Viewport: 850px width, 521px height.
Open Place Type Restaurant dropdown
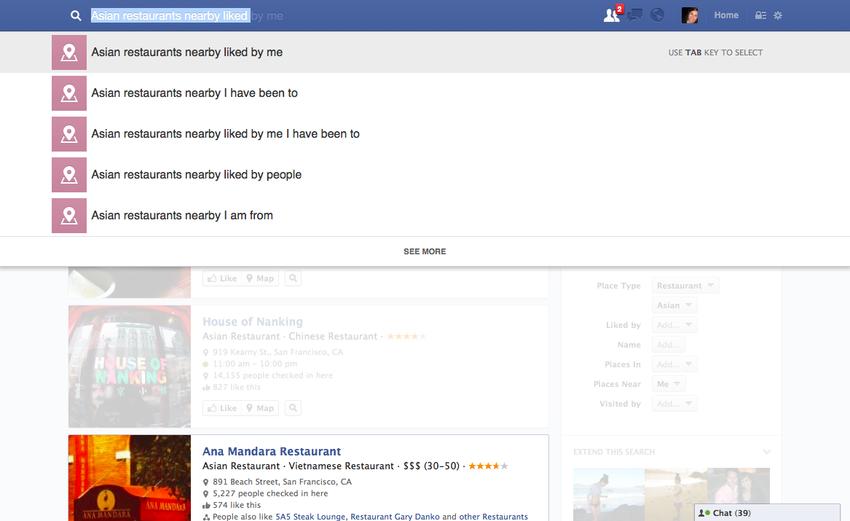(x=685, y=286)
